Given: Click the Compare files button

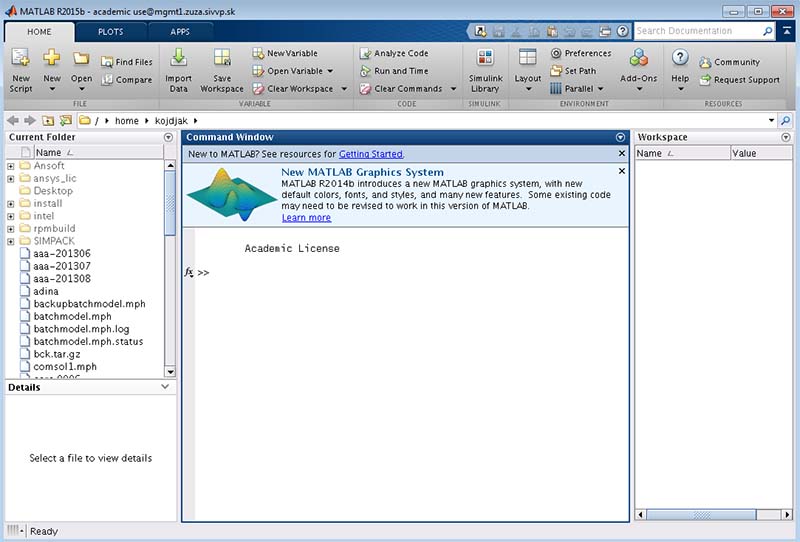Looking at the screenshot, I should (126, 80).
